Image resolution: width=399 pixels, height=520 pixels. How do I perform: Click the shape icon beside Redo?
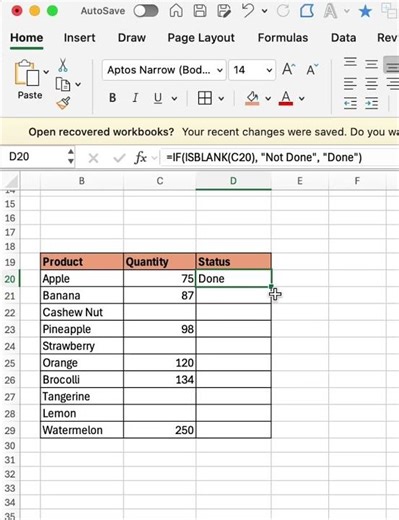[x=307, y=11]
